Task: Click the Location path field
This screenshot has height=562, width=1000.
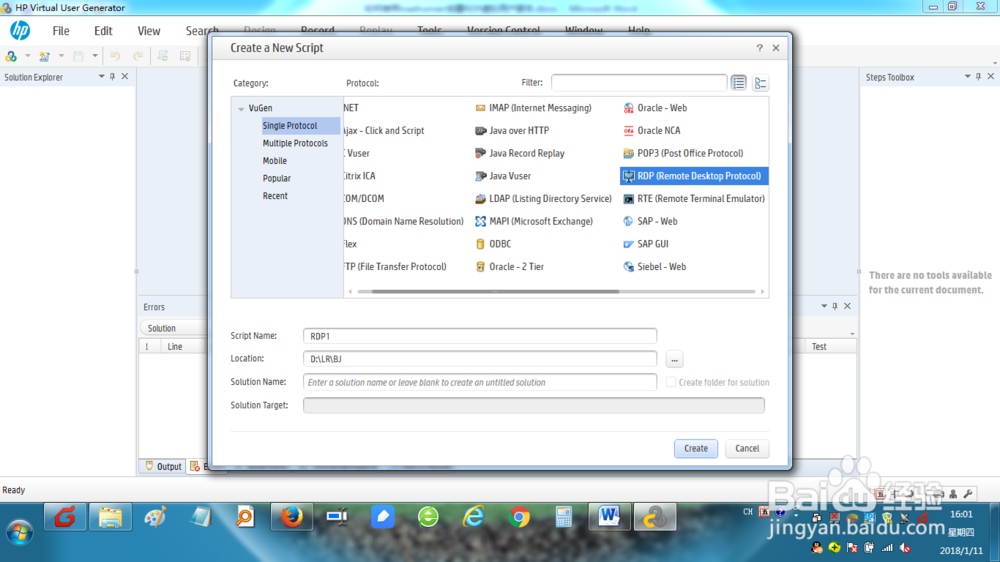Action: click(480, 359)
